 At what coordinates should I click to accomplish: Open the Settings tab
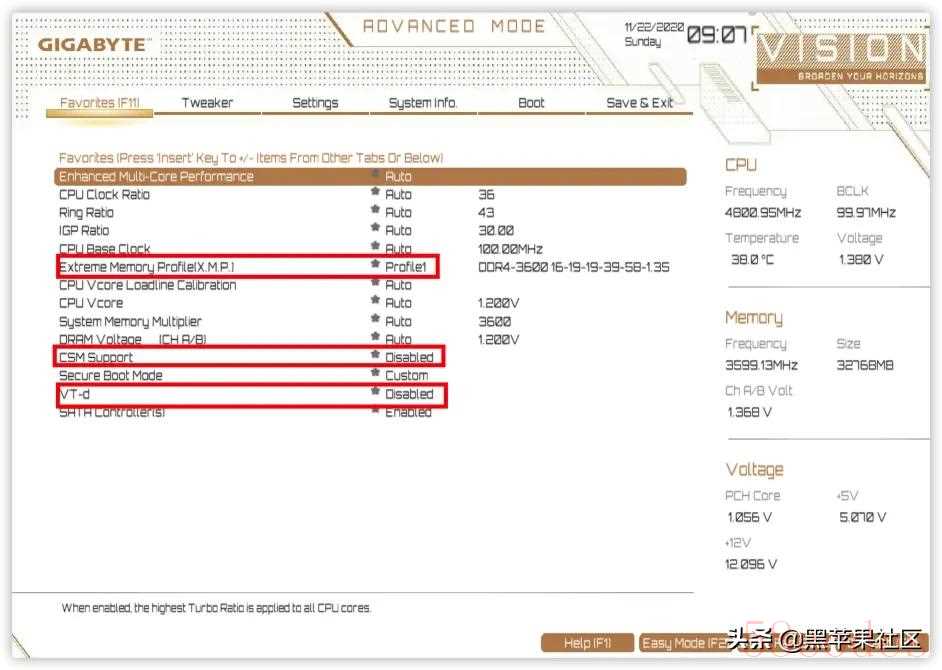315,103
